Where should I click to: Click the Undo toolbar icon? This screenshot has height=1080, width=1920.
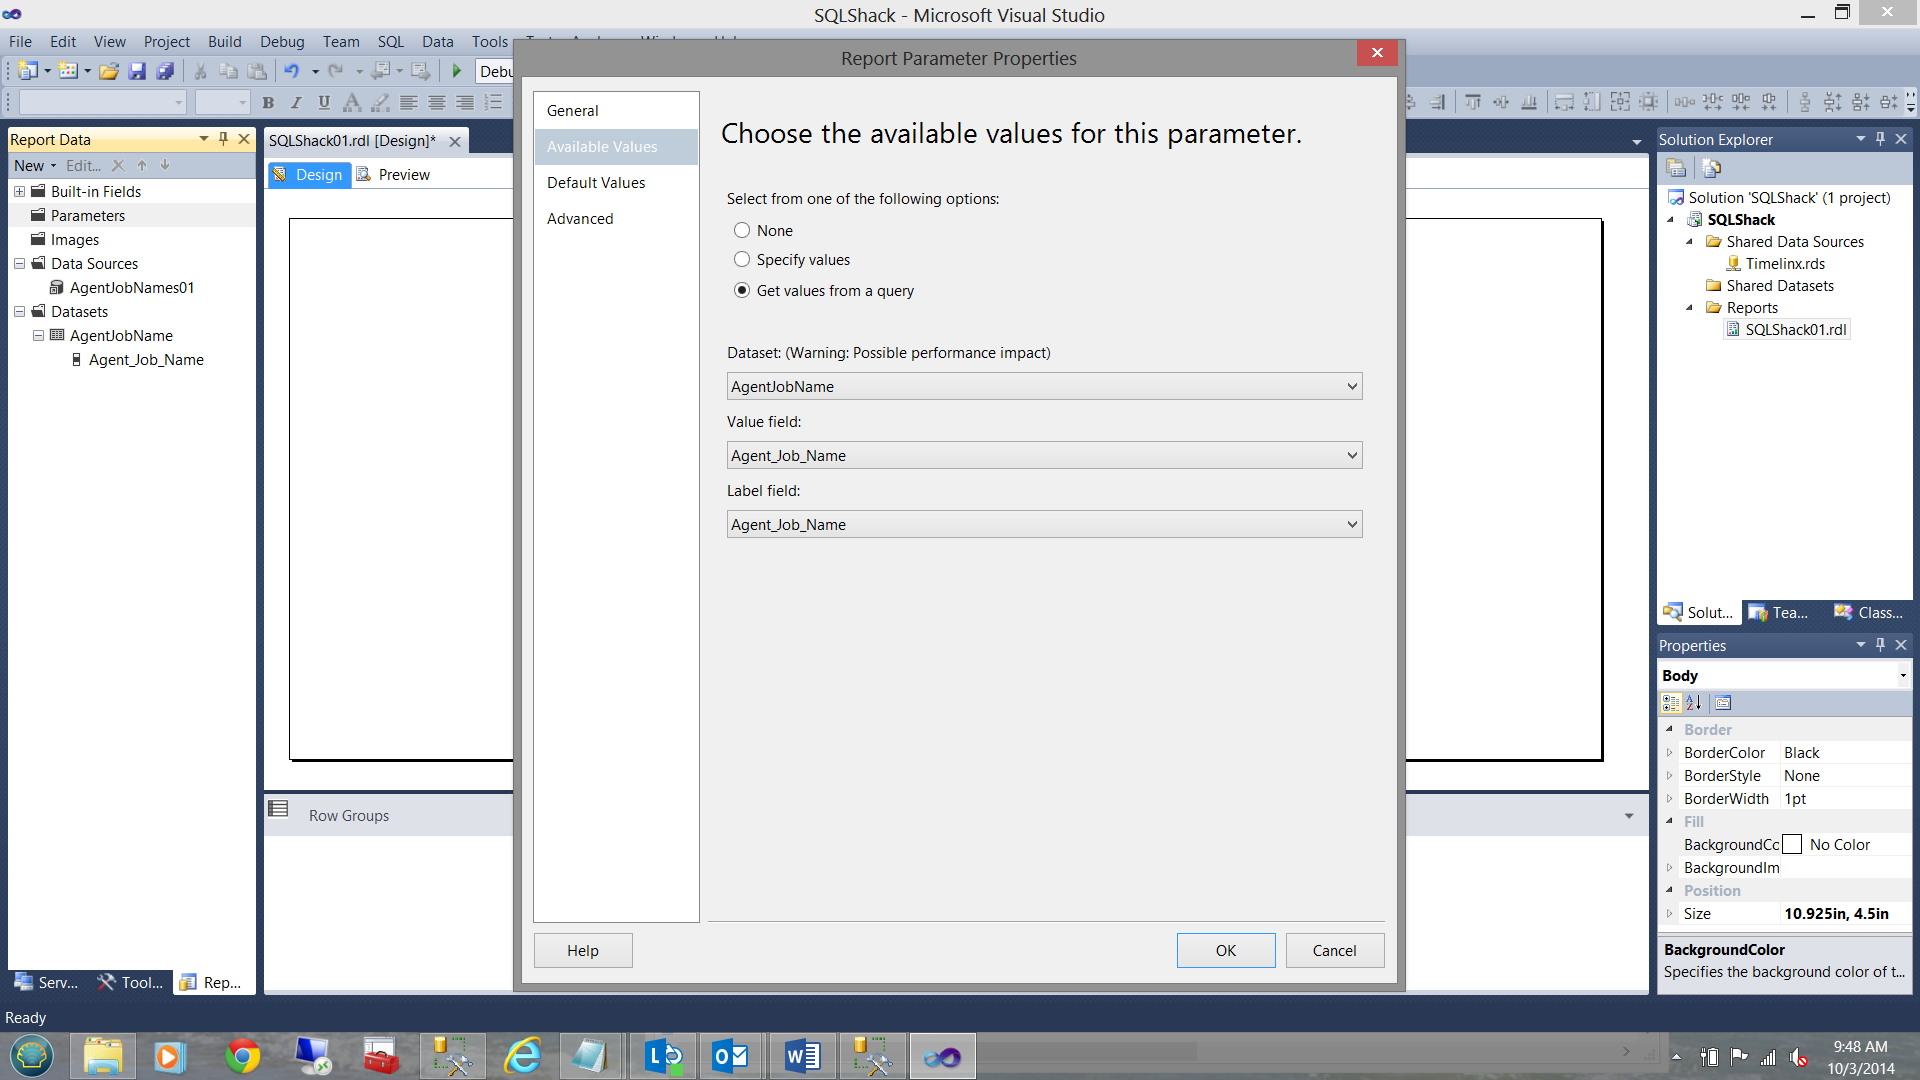291,71
